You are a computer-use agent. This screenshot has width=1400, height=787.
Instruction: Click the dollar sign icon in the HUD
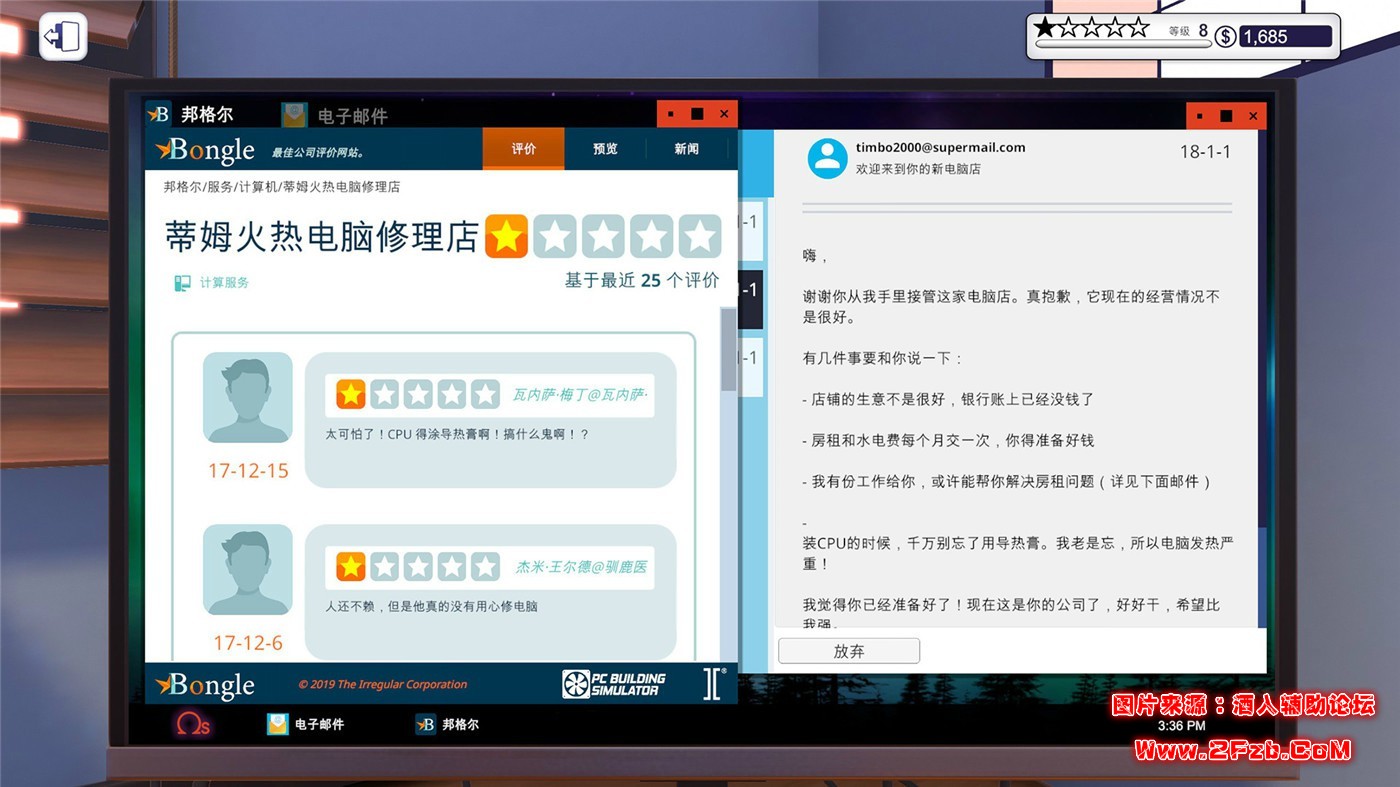pyautogui.click(x=1225, y=37)
